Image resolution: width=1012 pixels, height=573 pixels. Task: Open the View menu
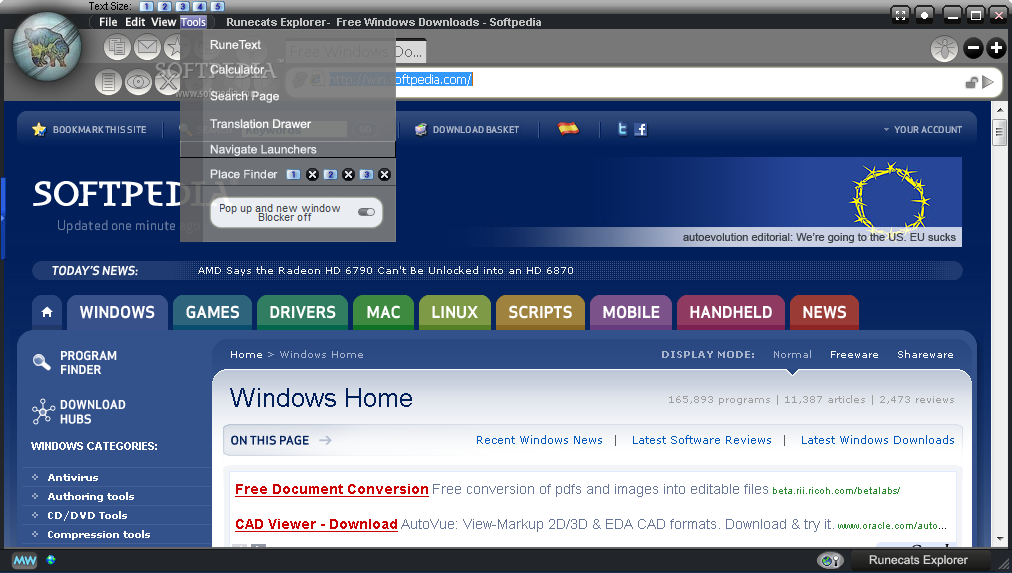[x=163, y=22]
